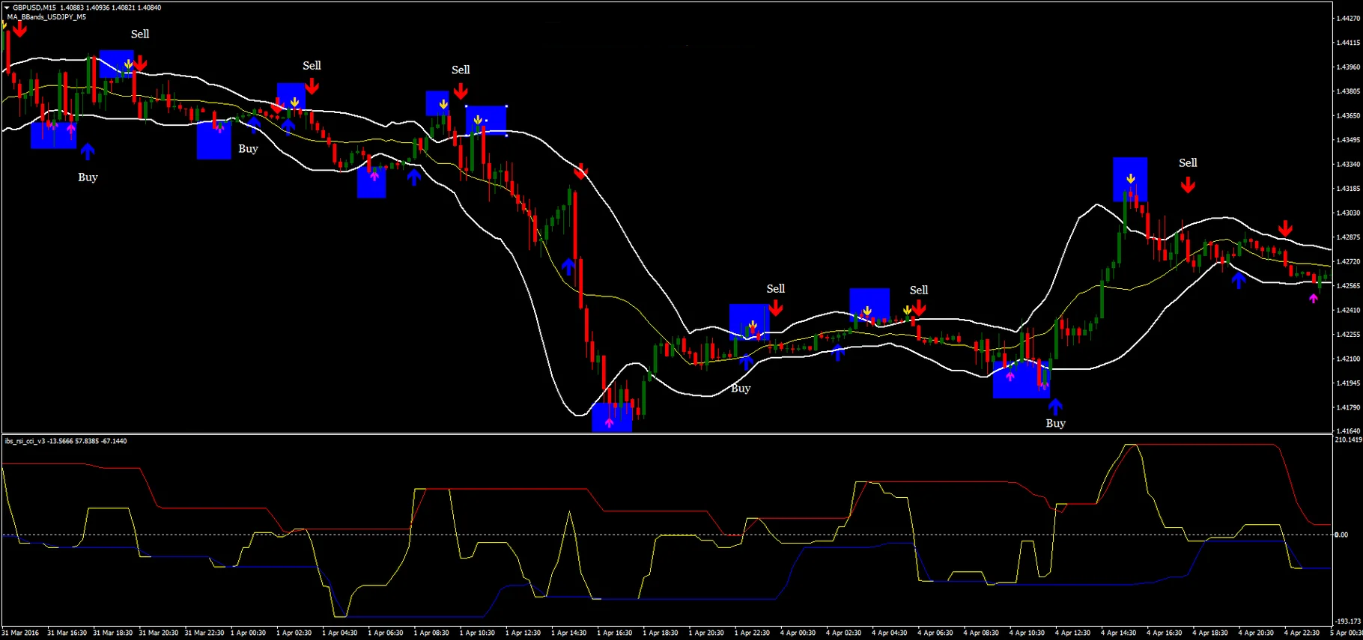The height and width of the screenshot is (640, 1363).
Task: Click the blue up arrow above the rightmost Buy label
Action: click(x=1055, y=405)
